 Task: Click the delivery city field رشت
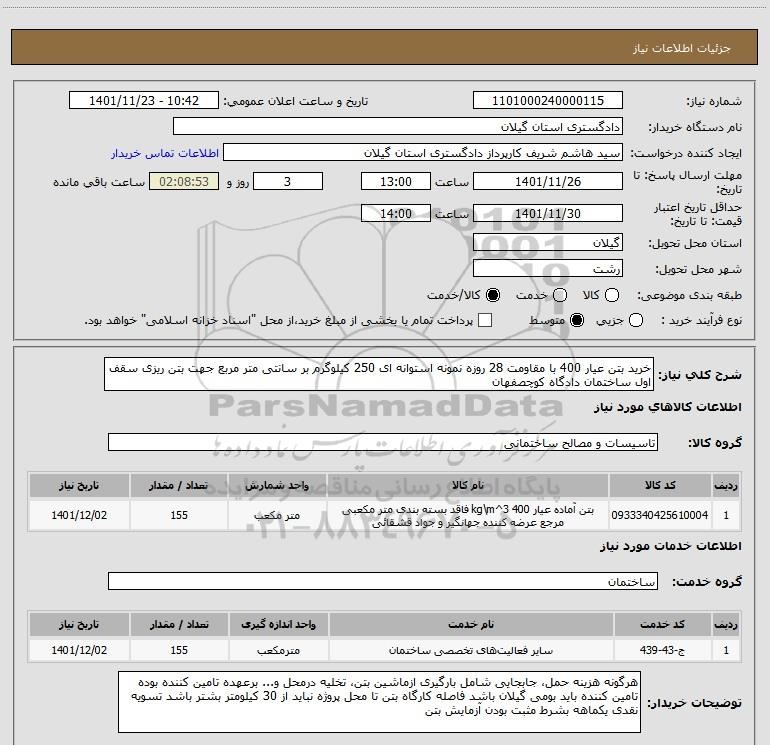click(x=548, y=269)
